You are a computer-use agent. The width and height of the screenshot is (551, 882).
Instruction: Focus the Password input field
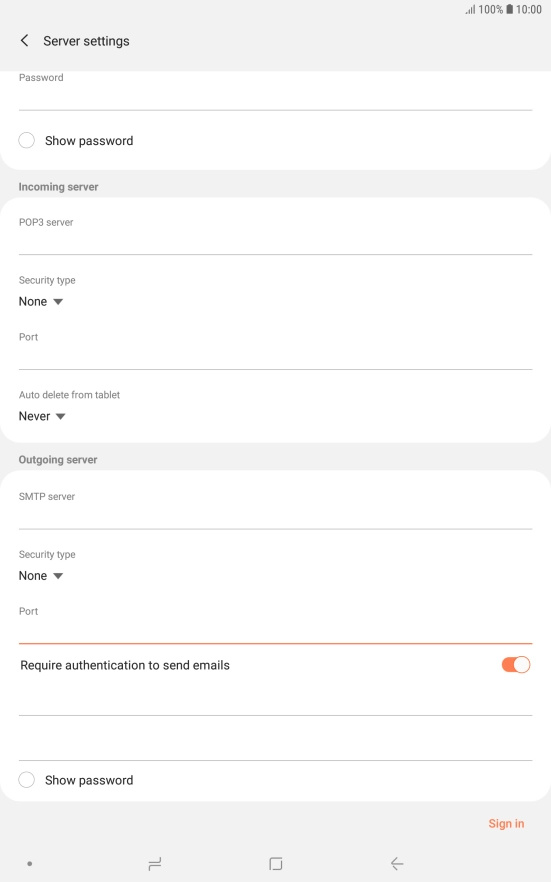point(276,98)
